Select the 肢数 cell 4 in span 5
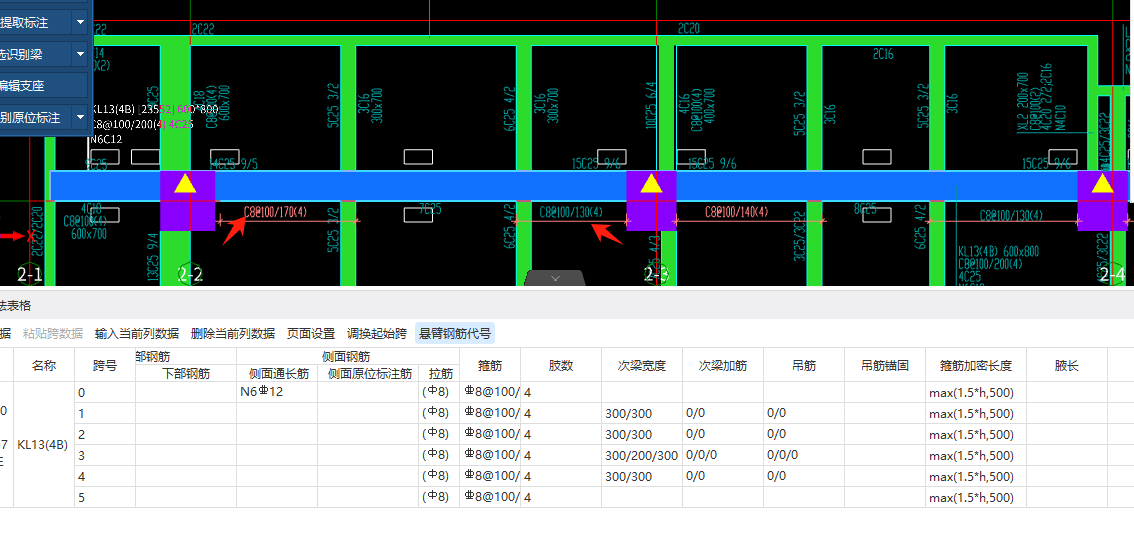Screen dimensions: 1134x553 coord(560,497)
